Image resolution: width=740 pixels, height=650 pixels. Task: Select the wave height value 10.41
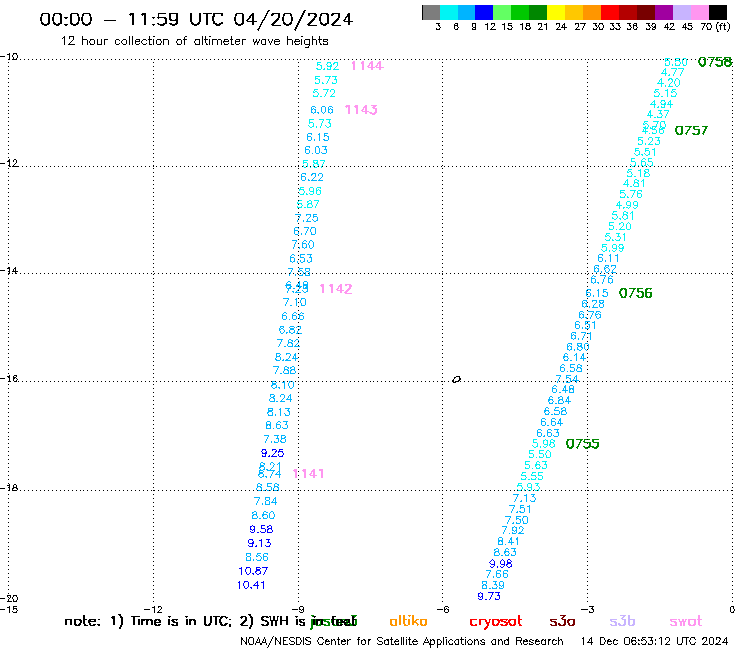[251, 585]
